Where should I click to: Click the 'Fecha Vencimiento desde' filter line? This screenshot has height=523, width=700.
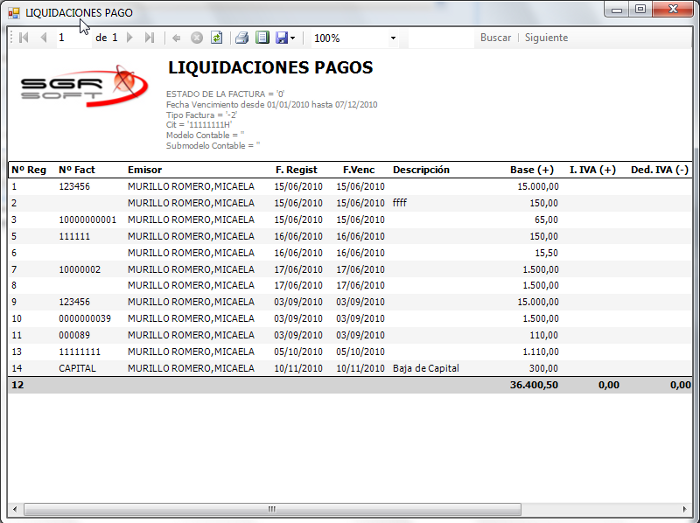tap(271, 104)
